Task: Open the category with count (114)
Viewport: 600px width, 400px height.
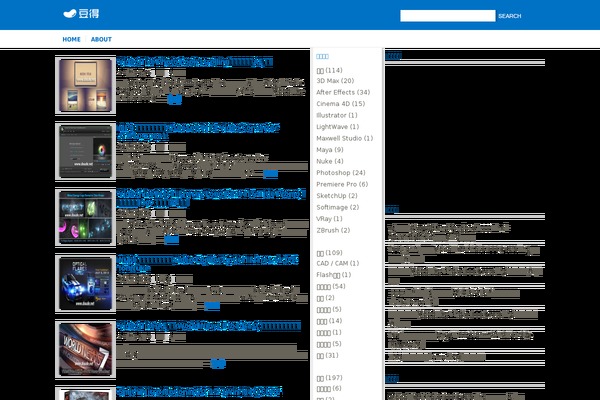Action: pos(329,70)
